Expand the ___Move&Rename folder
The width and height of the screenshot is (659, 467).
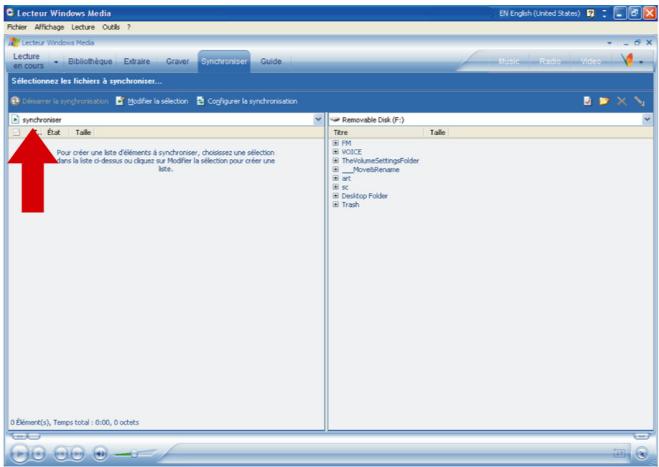[336, 169]
